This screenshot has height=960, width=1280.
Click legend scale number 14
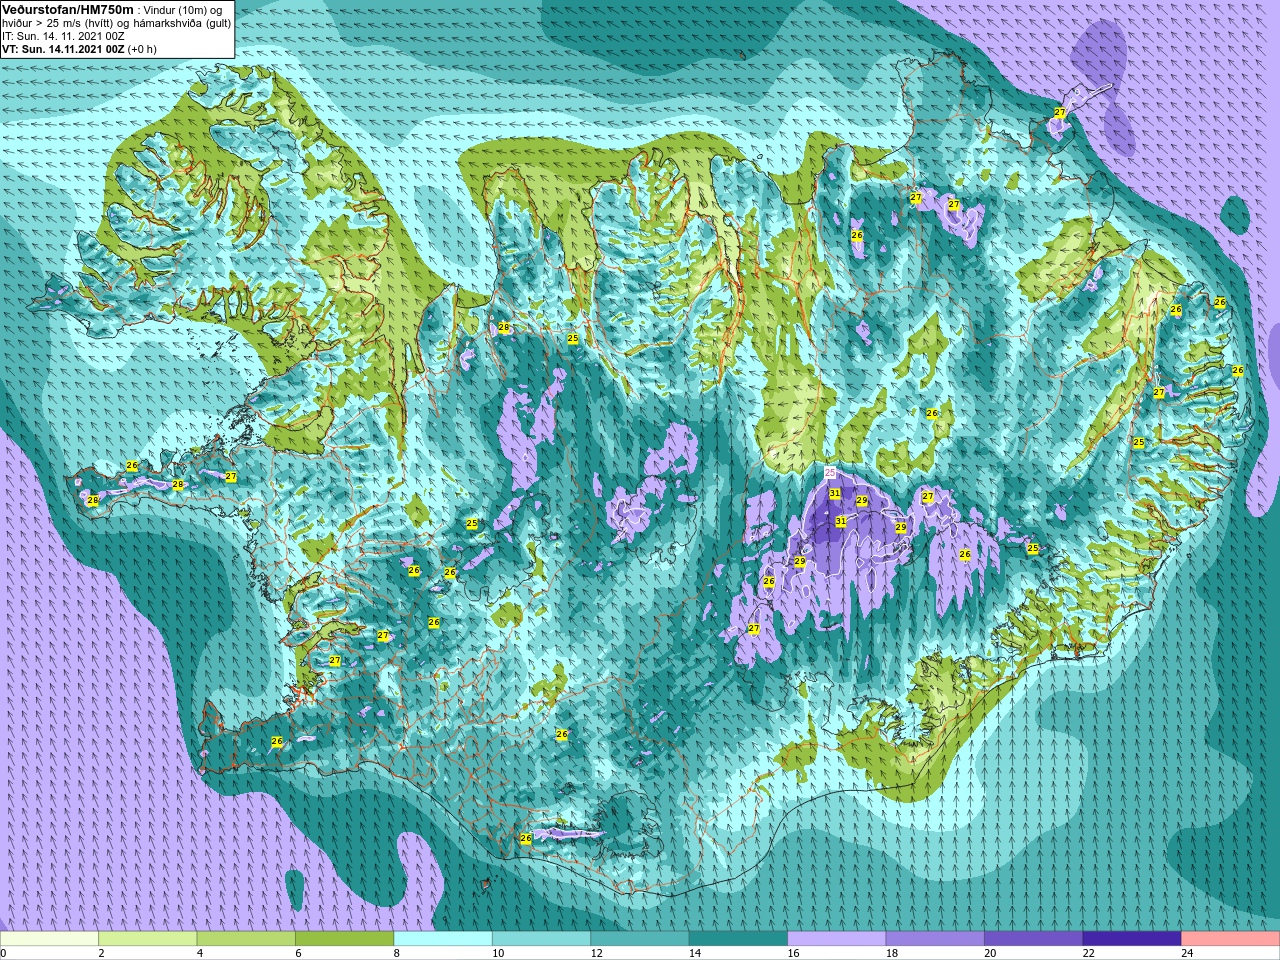pos(694,953)
